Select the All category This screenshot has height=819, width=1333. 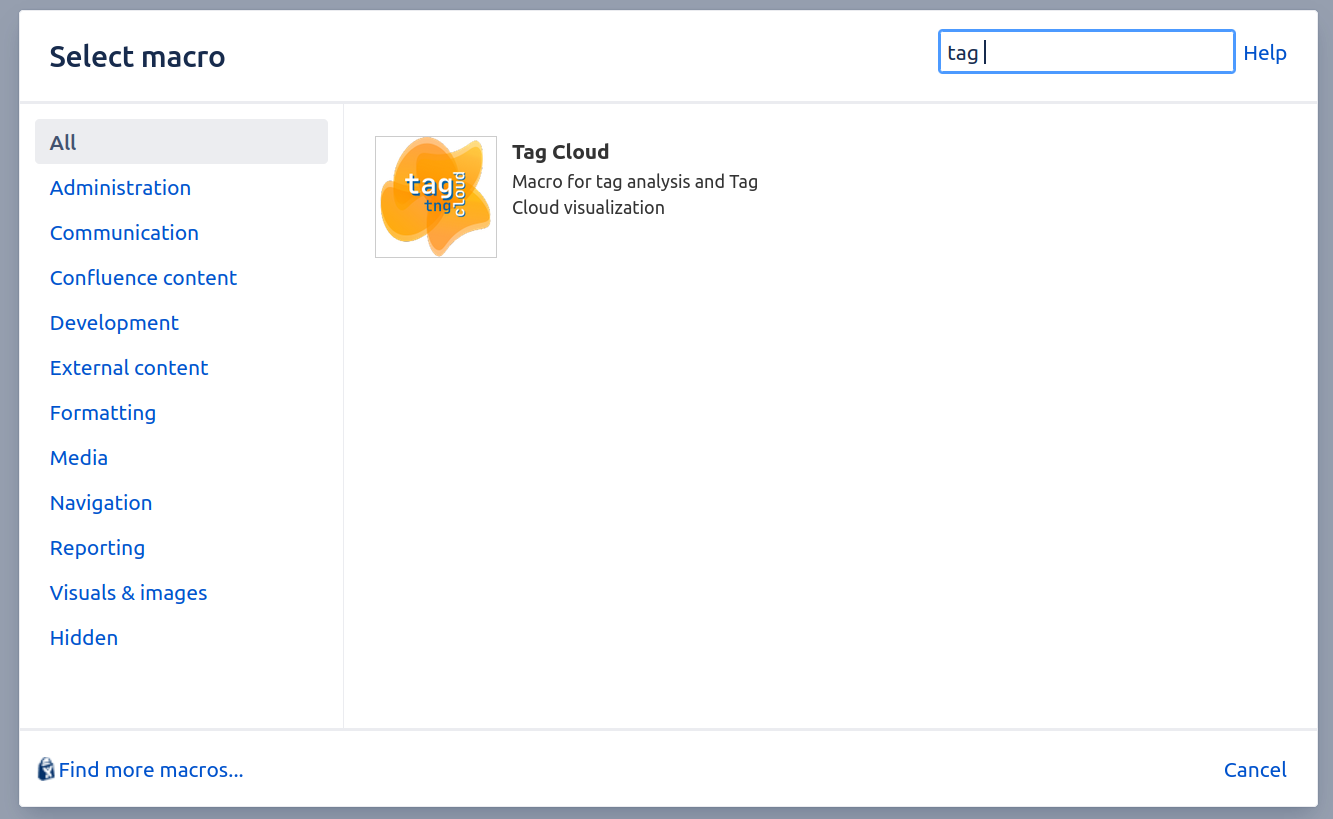point(62,141)
